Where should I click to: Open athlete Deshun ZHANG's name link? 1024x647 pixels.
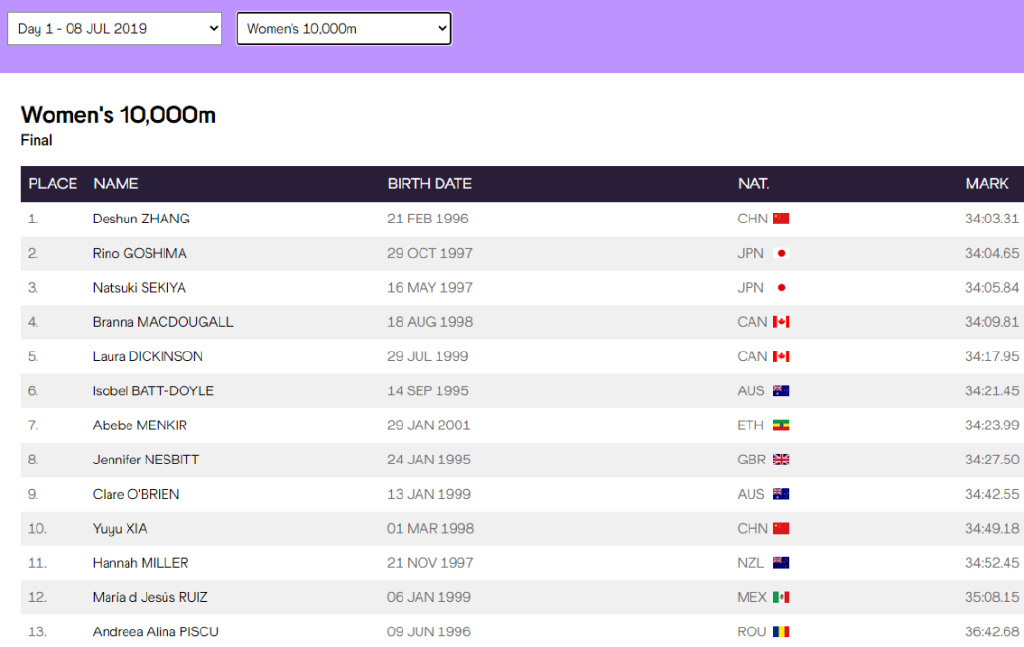tap(141, 219)
